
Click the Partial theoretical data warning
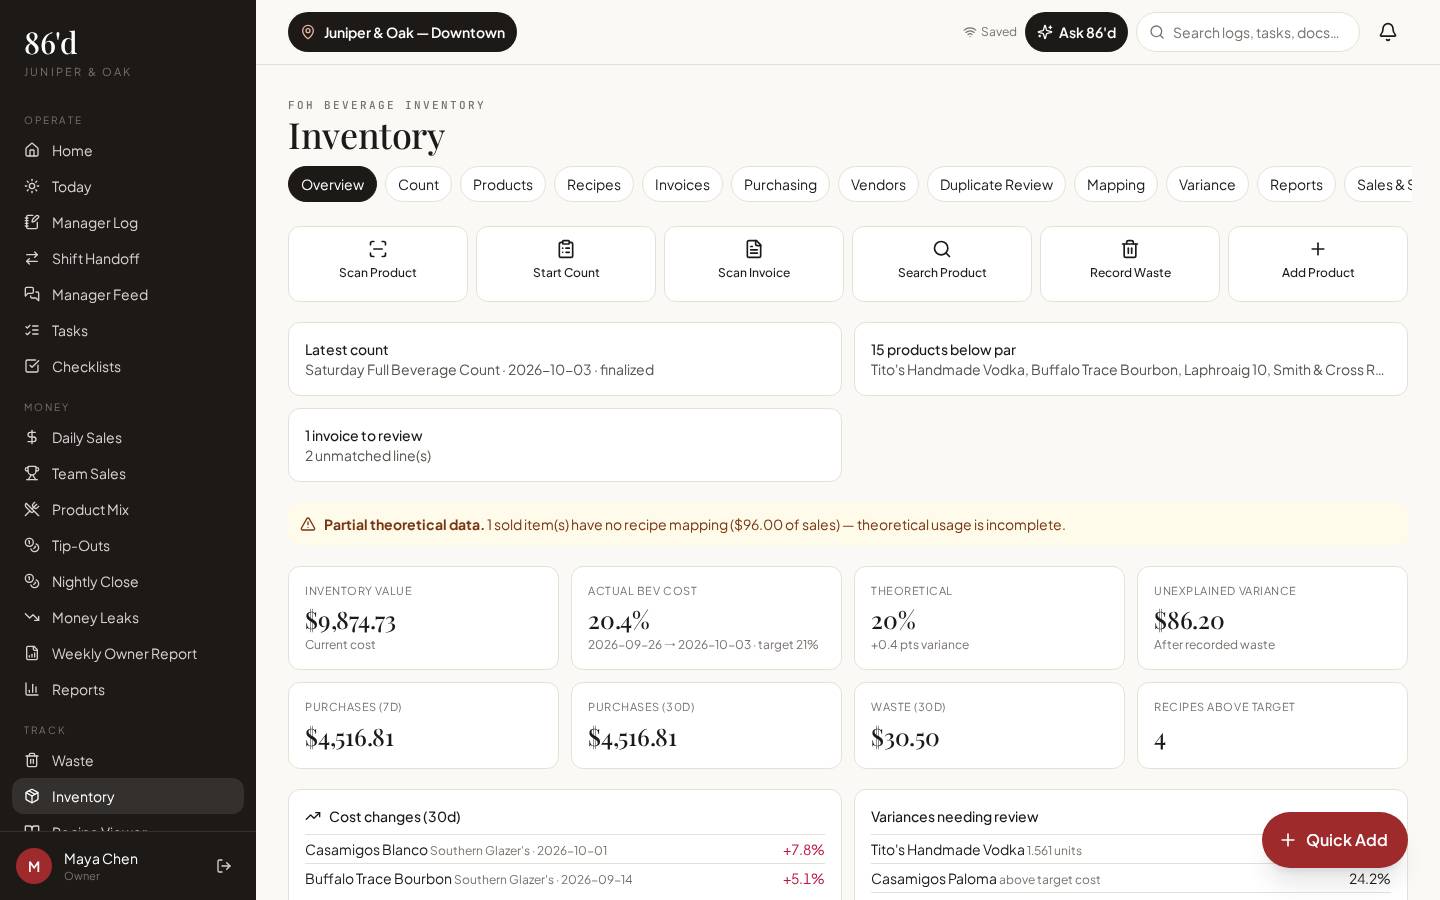(848, 524)
